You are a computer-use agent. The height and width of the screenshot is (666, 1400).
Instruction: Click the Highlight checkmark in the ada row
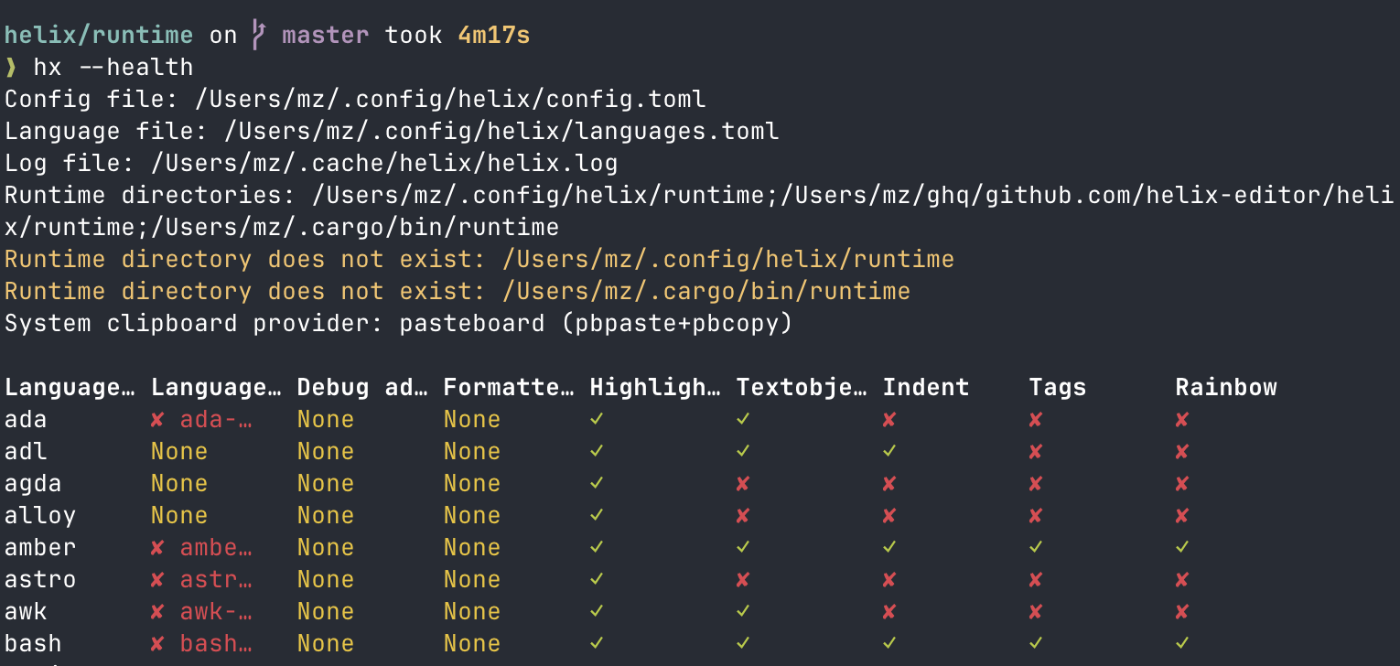pyautogui.click(x=597, y=420)
